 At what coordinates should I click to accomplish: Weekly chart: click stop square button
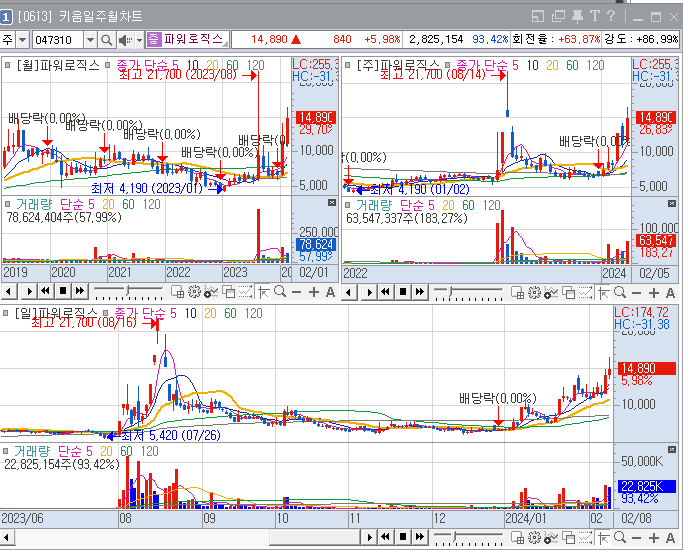[x=403, y=292]
